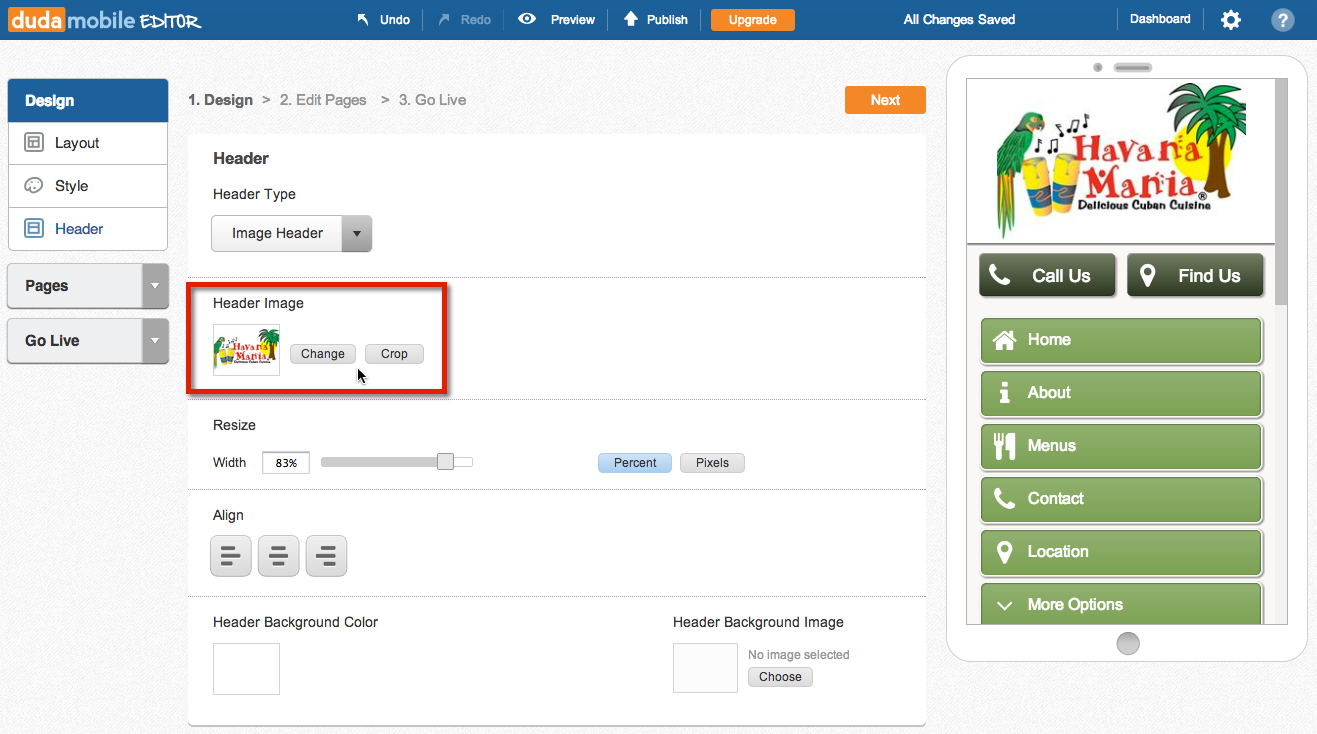Click the Go Live panel label
This screenshot has width=1317, height=734.
point(52,341)
